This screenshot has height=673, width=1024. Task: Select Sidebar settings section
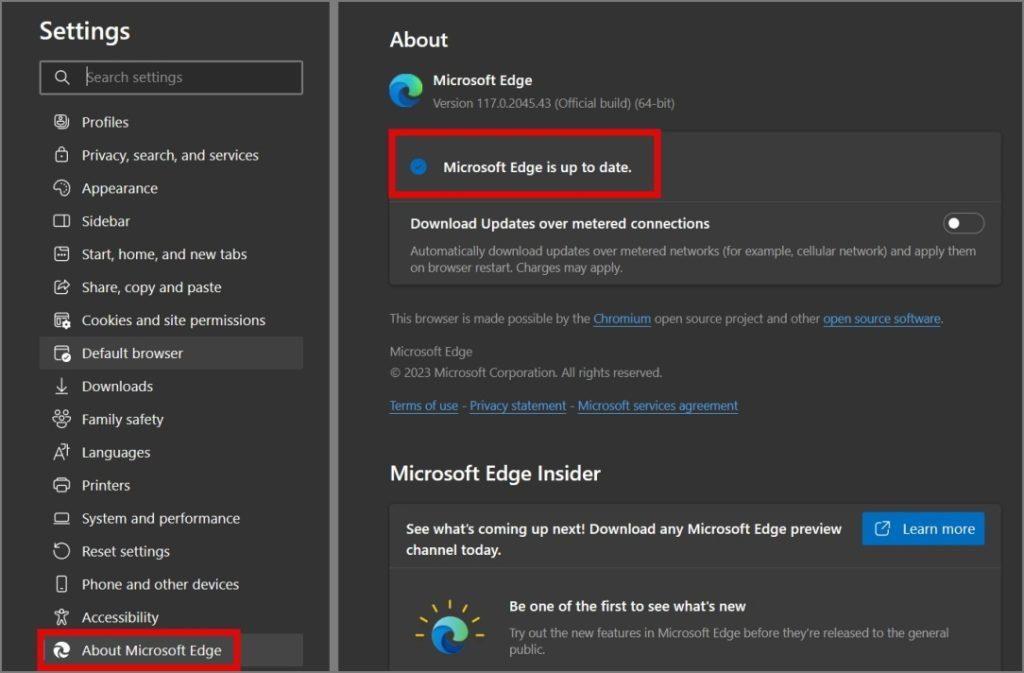171,221
